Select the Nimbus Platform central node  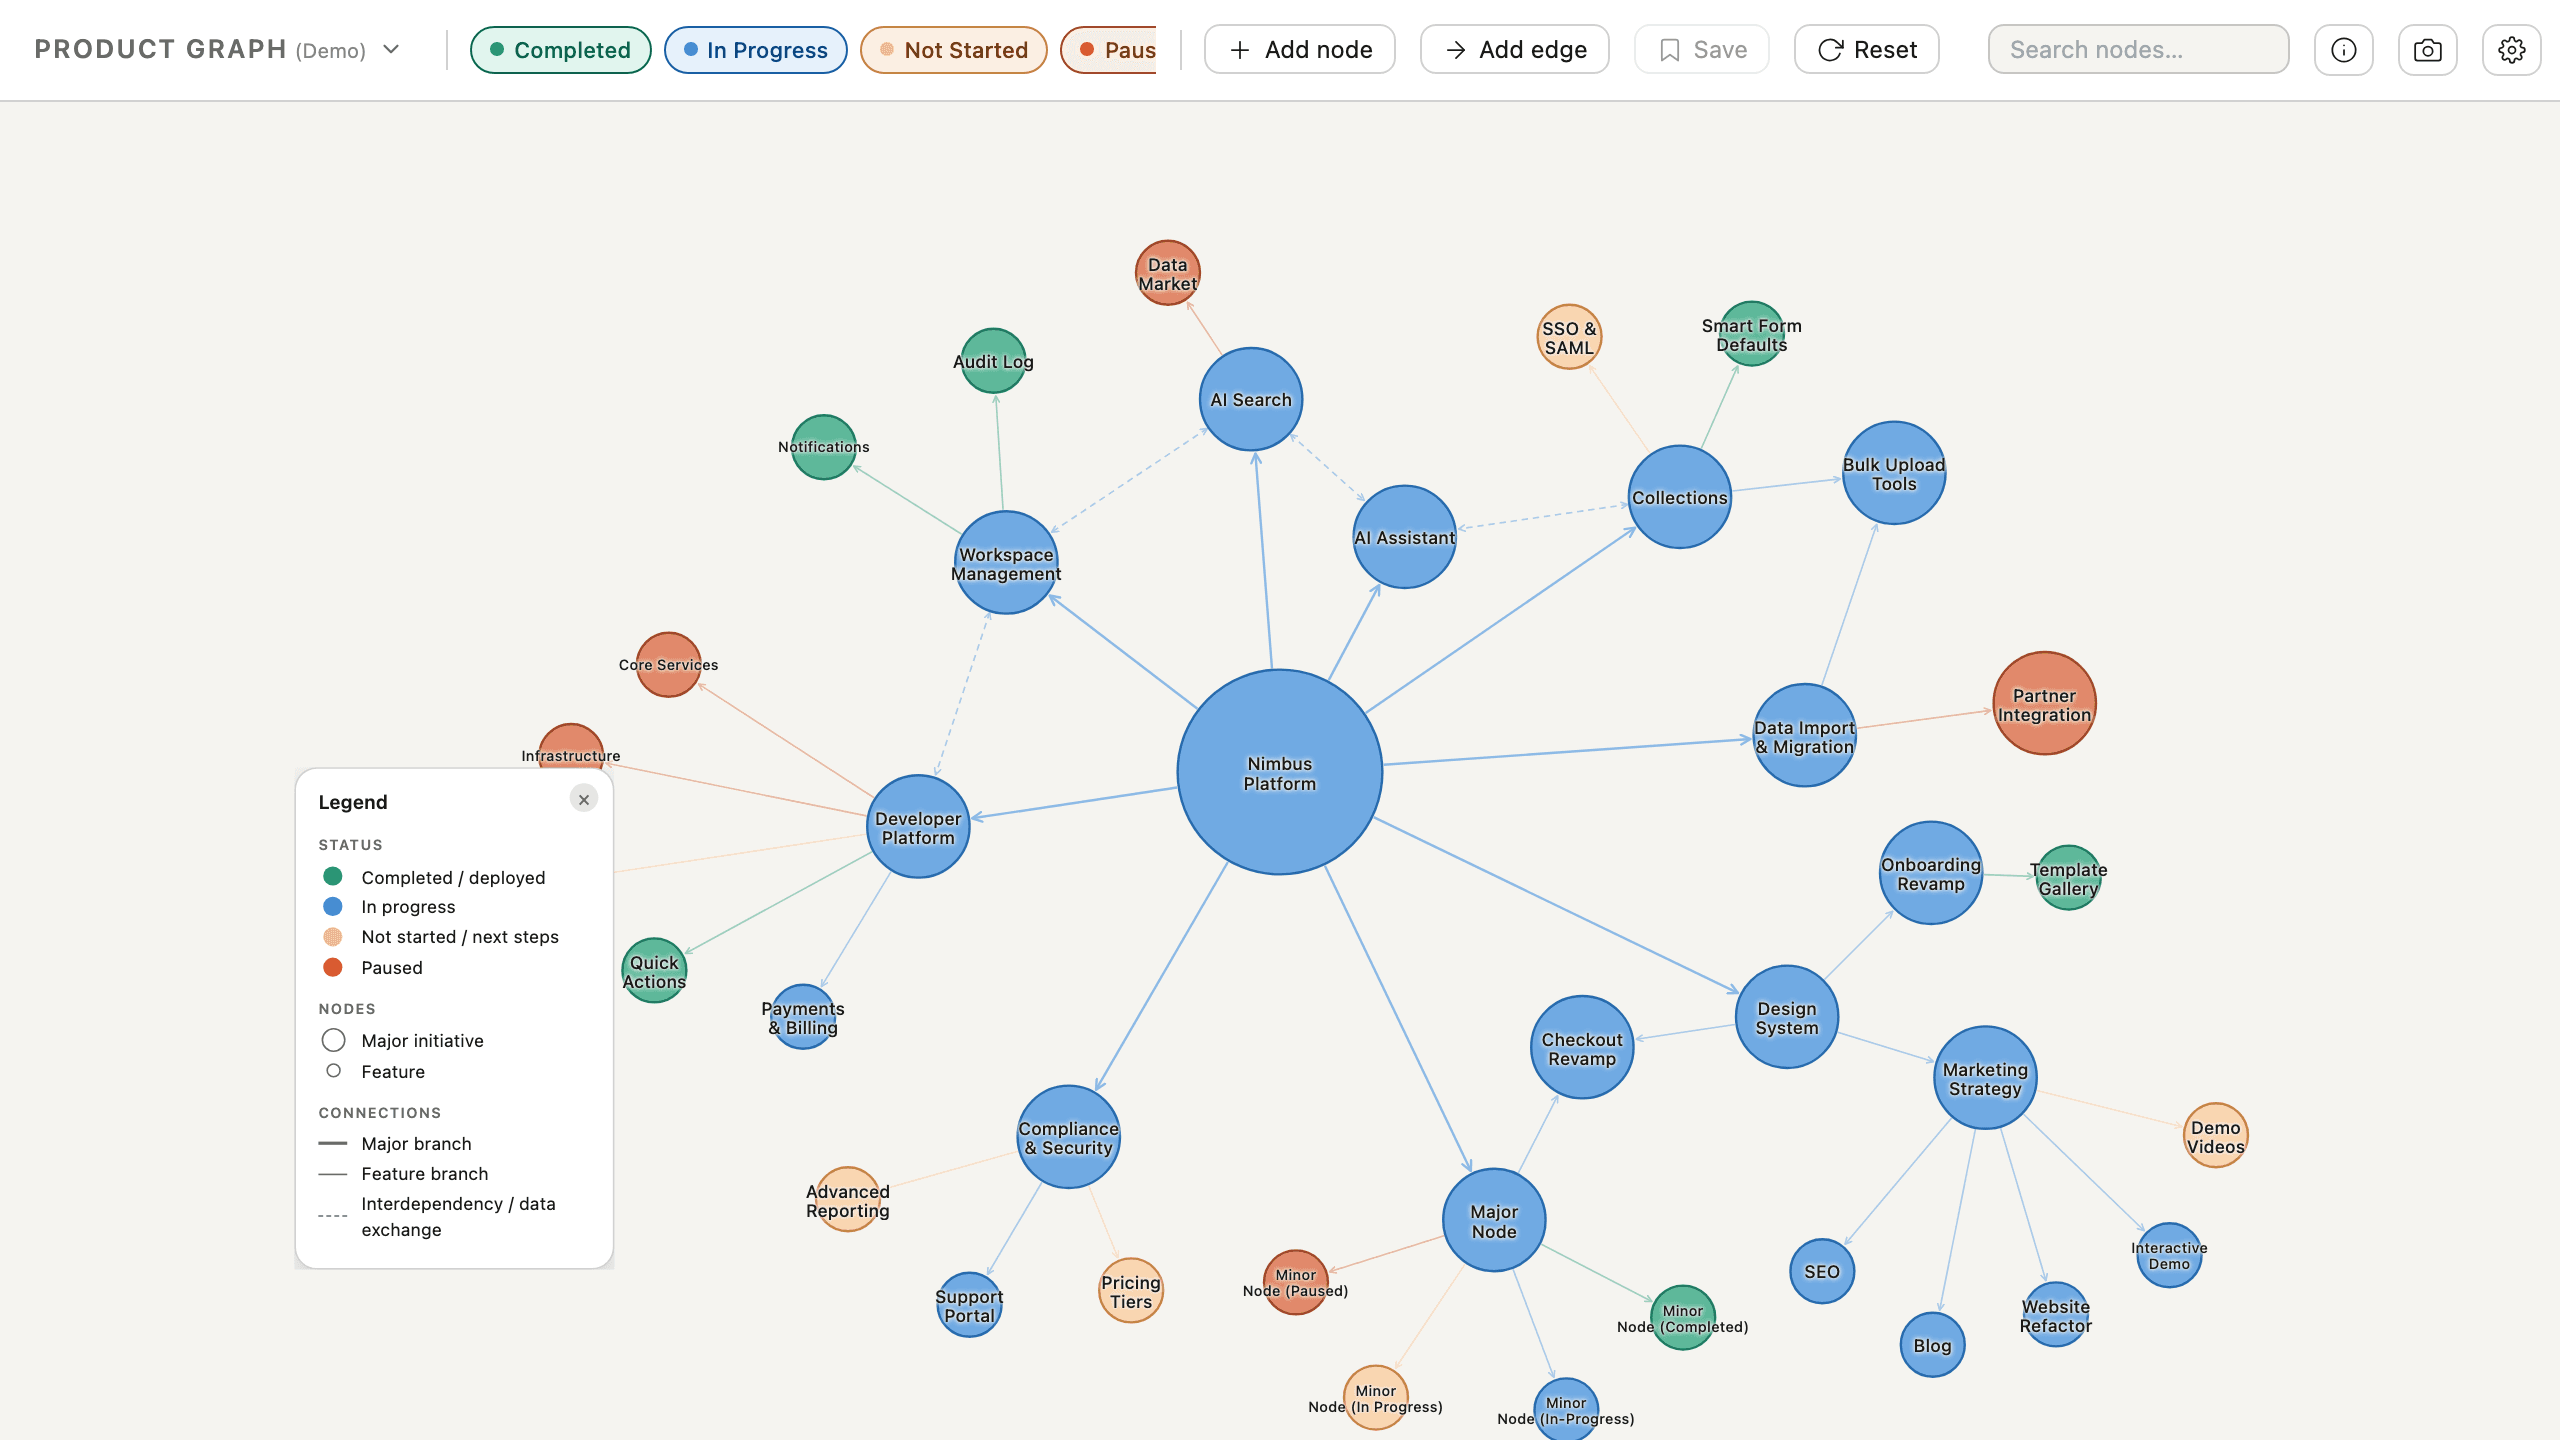point(1280,772)
